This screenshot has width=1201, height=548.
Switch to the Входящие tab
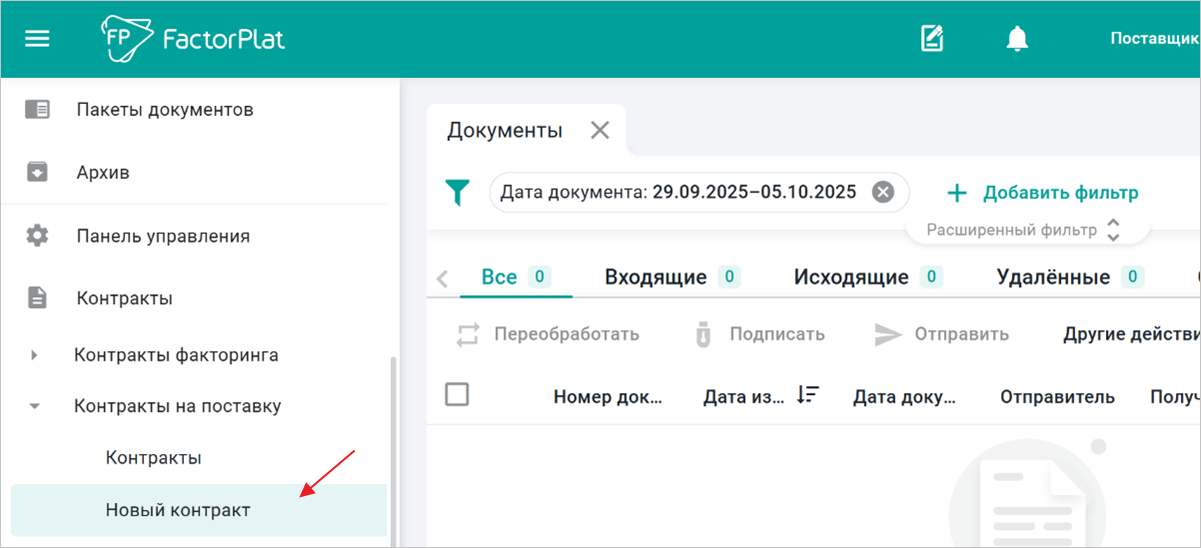[655, 277]
